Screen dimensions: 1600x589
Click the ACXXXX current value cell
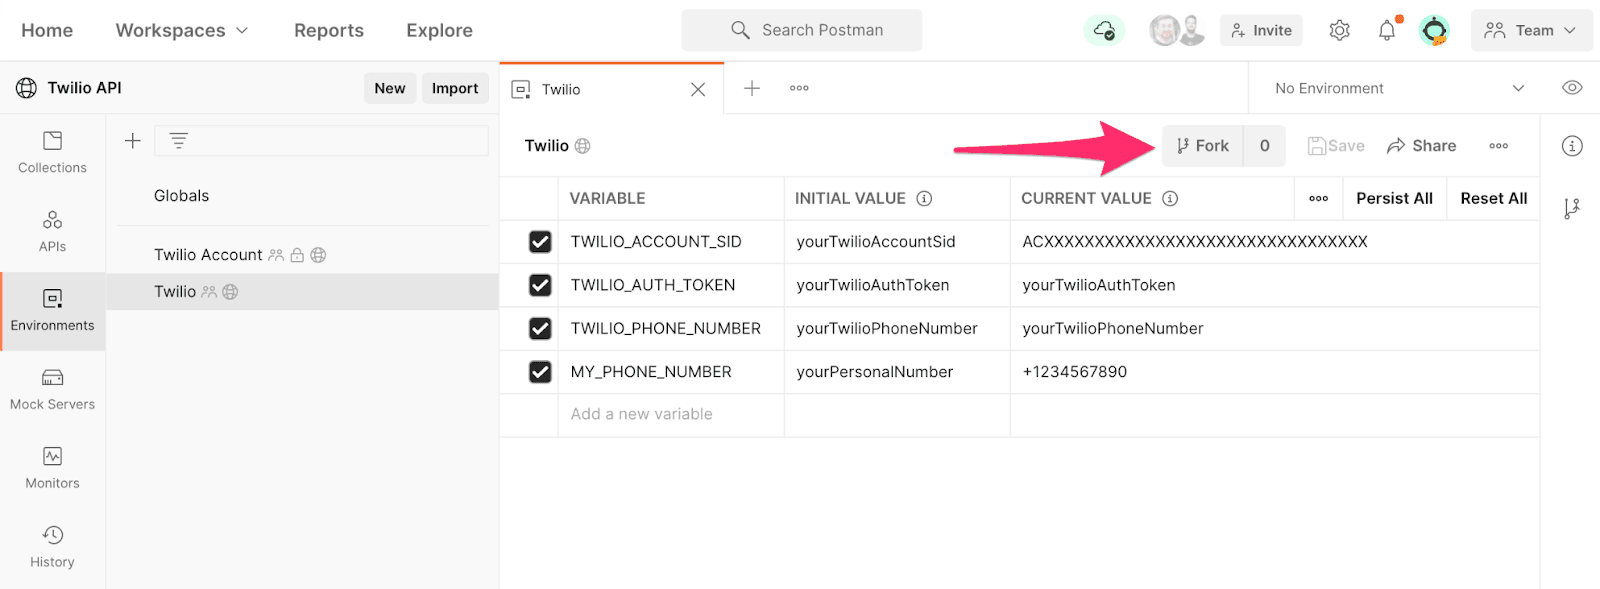click(1275, 242)
